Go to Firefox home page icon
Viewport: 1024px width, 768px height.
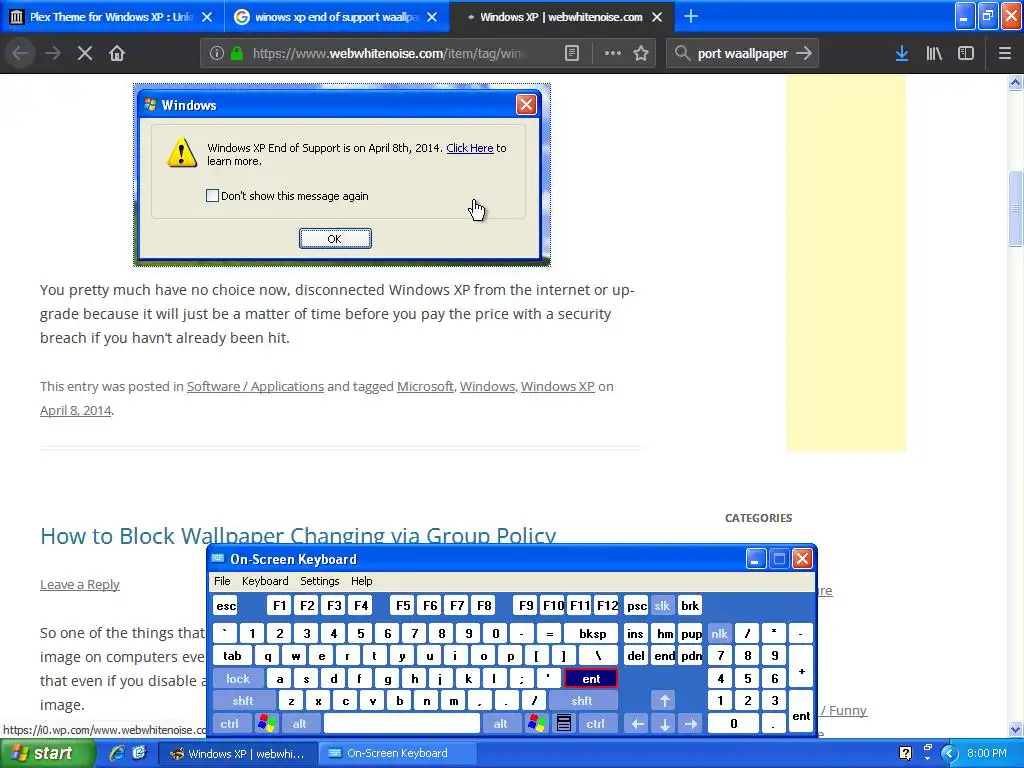coord(117,54)
